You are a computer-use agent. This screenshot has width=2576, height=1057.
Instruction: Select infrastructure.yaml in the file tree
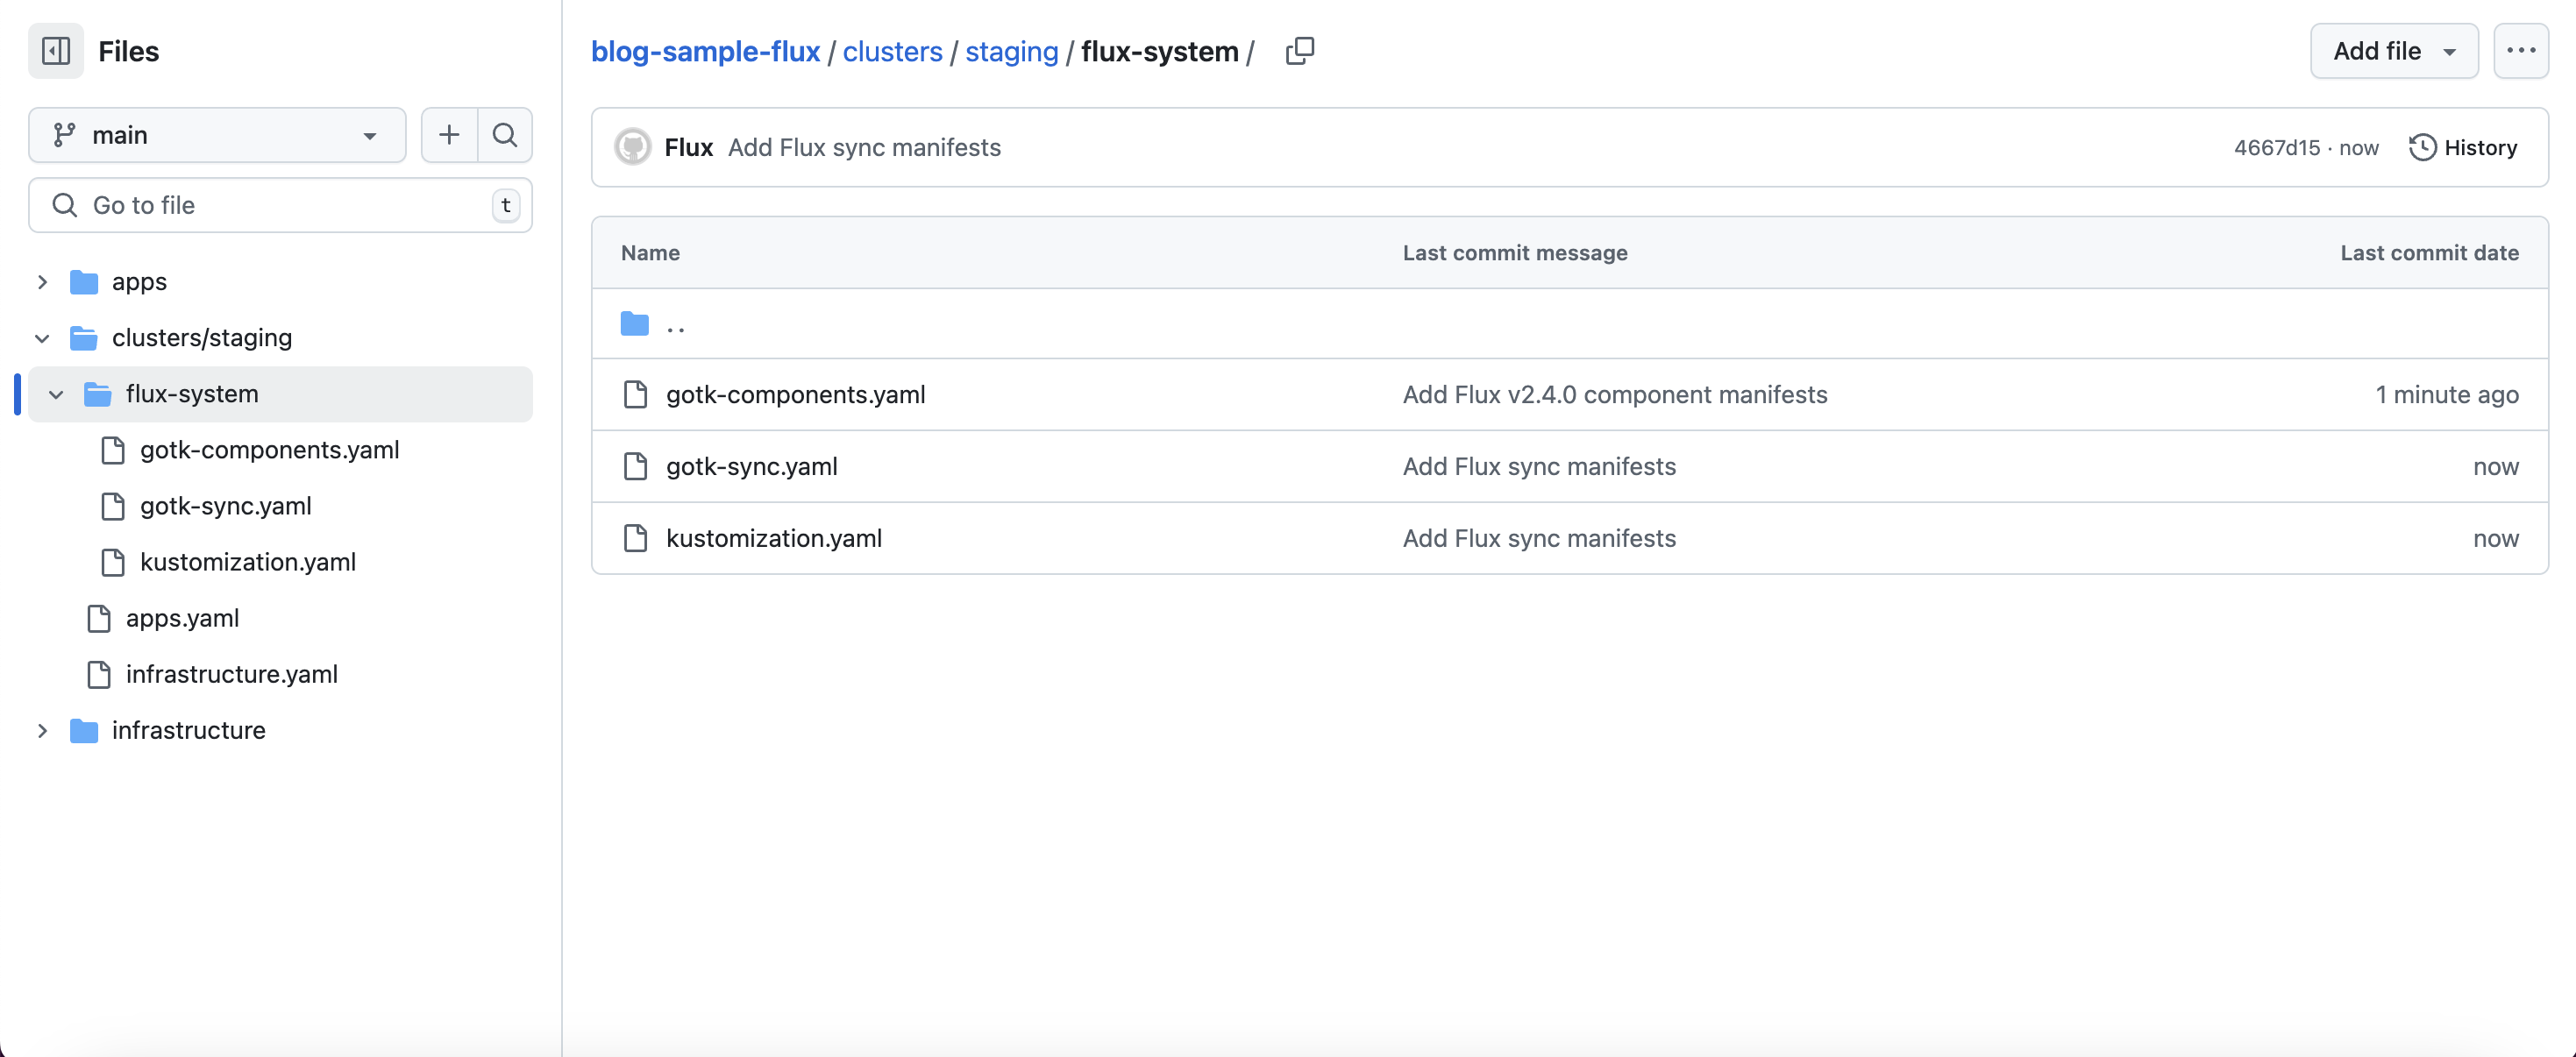pos(231,675)
